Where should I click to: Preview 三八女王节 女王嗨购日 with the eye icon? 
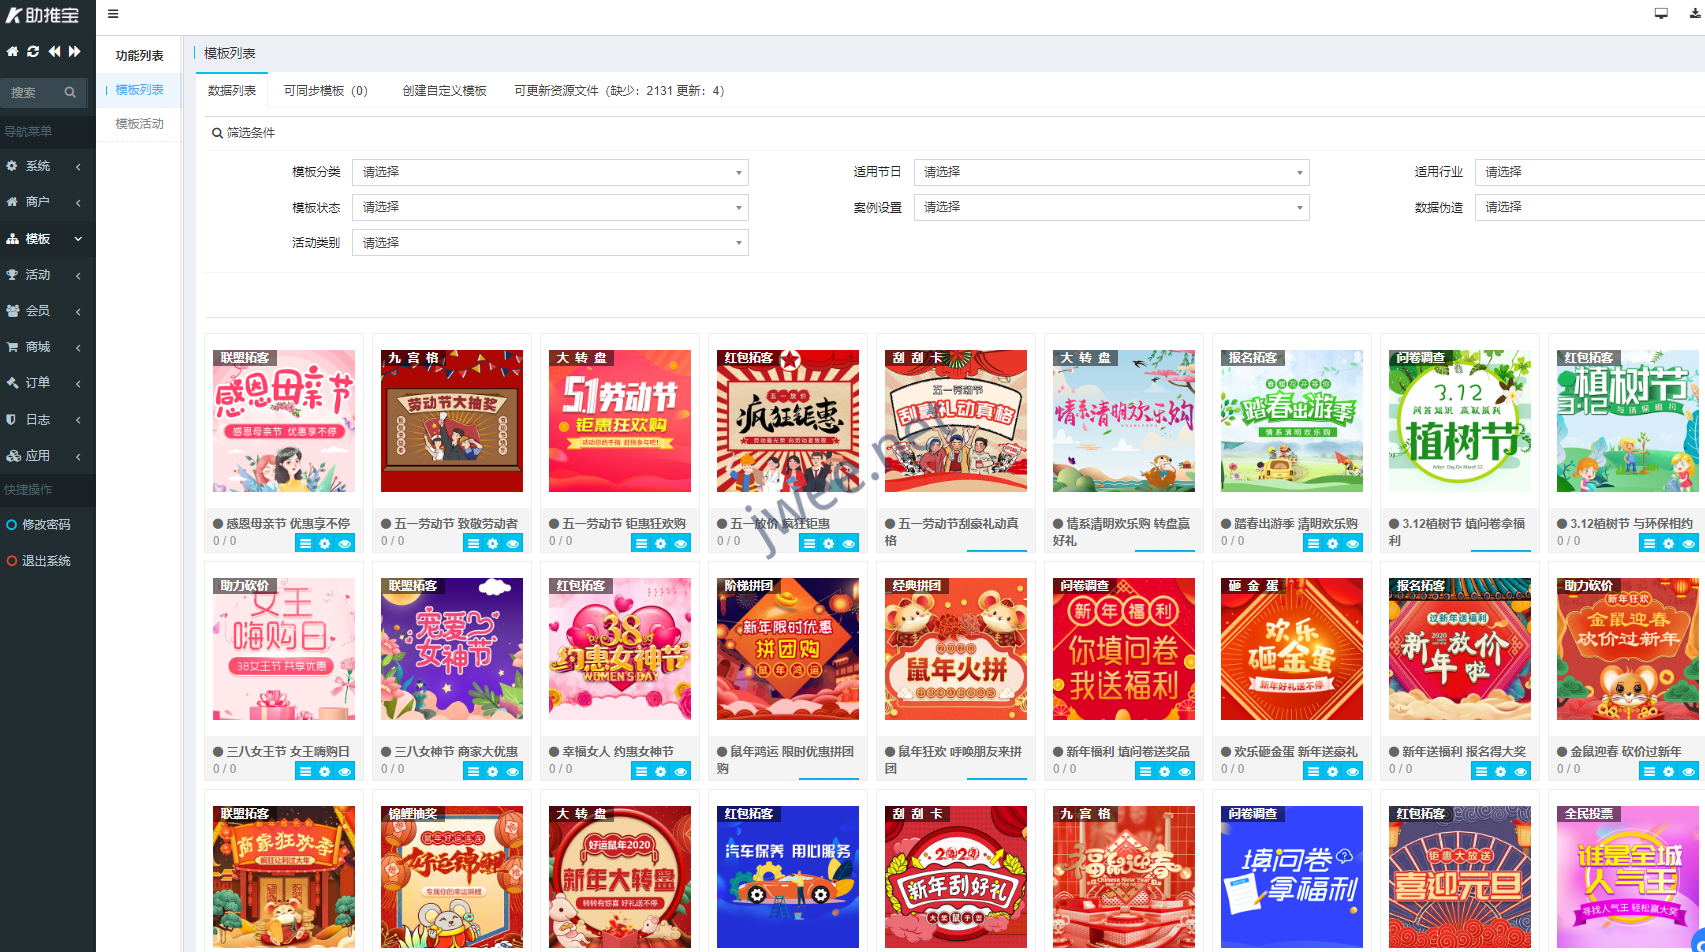tap(345, 772)
